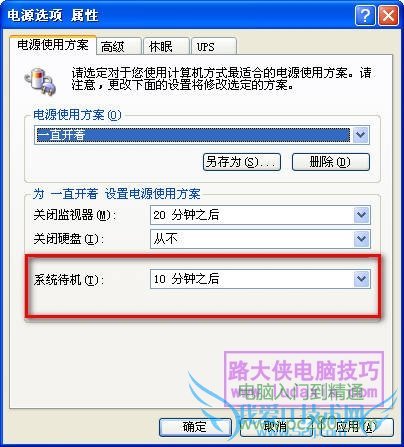404x447 pixels.
Task: Expand the 电源使用方案 scheme dropdown arrow
Action: pyautogui.click(x=360, y=135)
